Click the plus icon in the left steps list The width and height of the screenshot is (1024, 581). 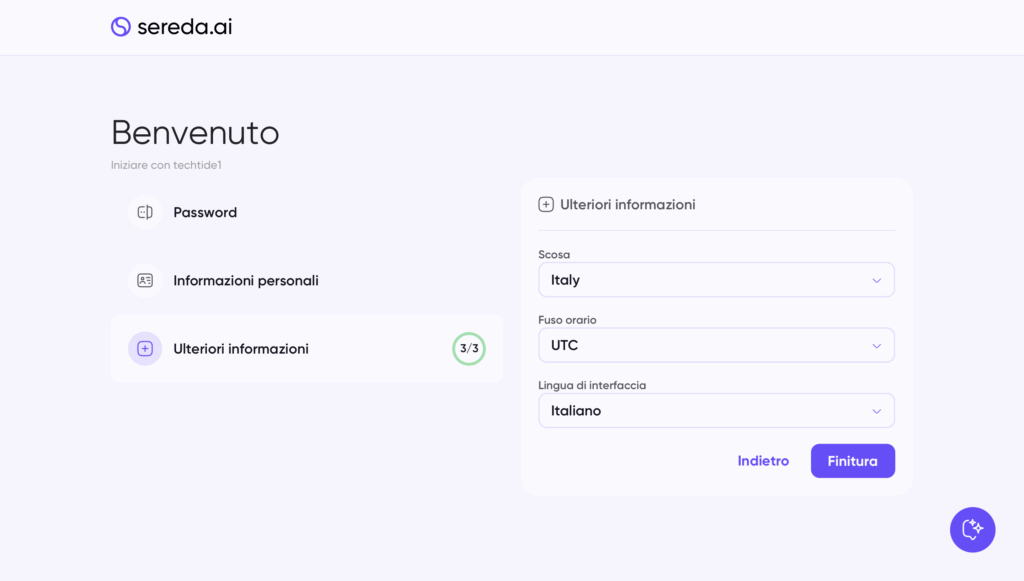[x=145, y=349]
